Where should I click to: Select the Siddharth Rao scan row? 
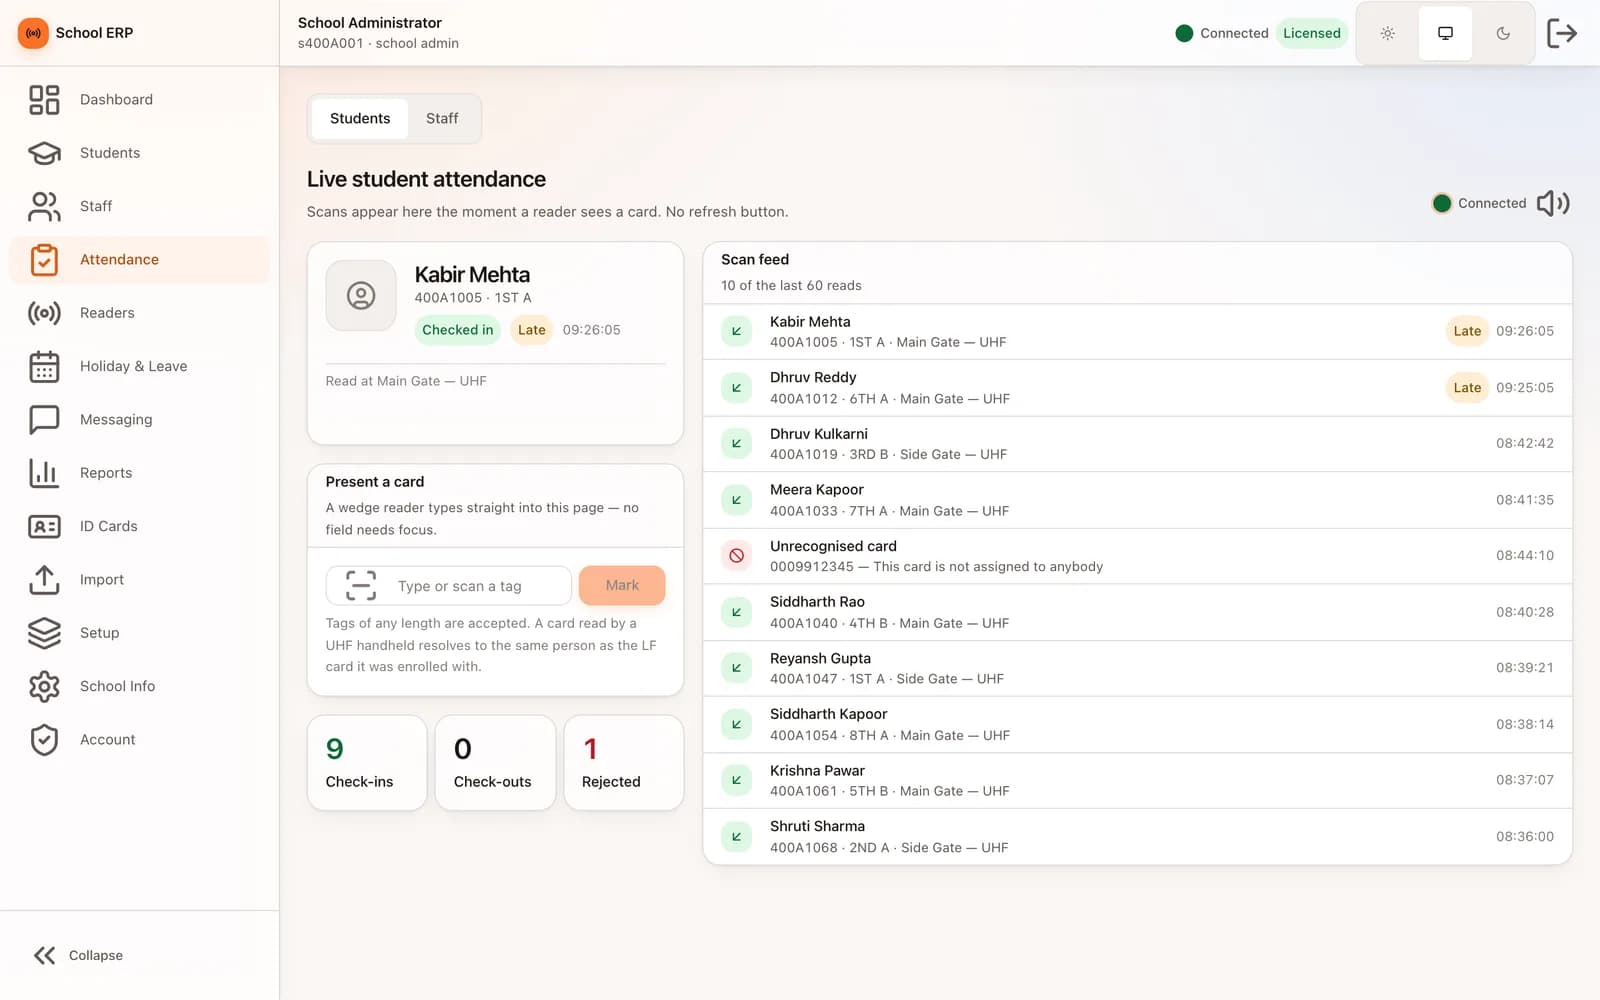(x=1137, y=612)
